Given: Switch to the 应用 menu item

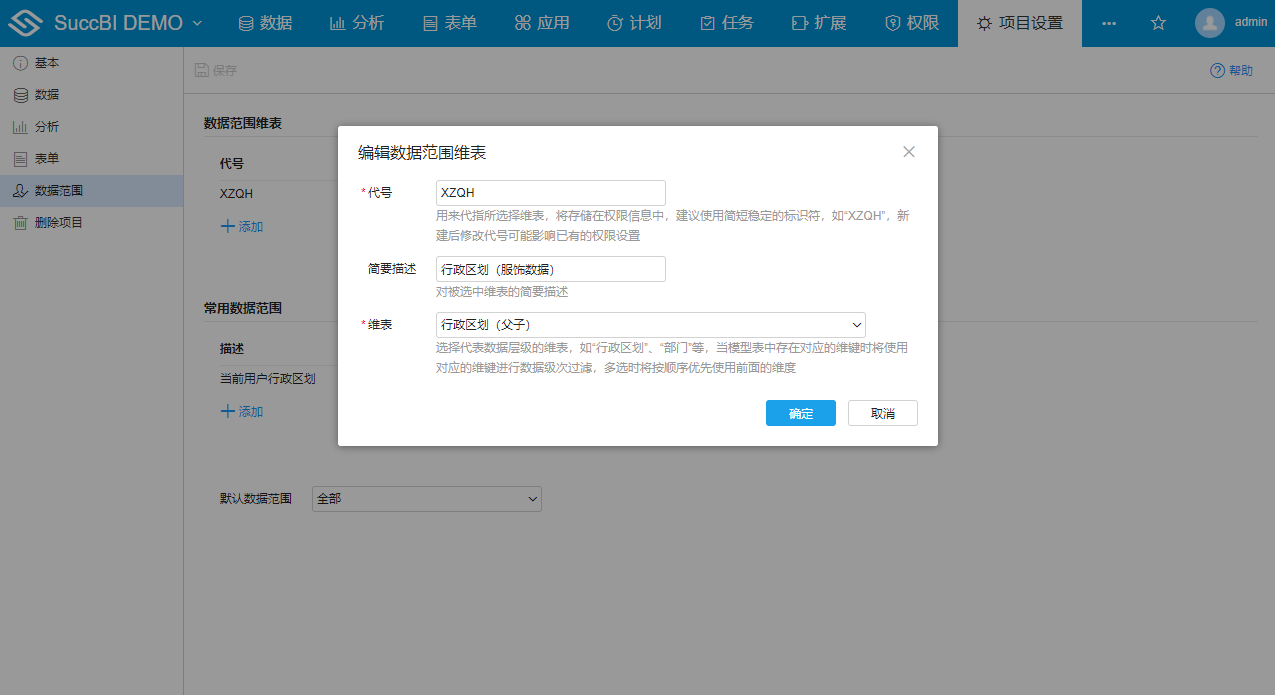Looking at the screenshot, I should pos(541,21).
